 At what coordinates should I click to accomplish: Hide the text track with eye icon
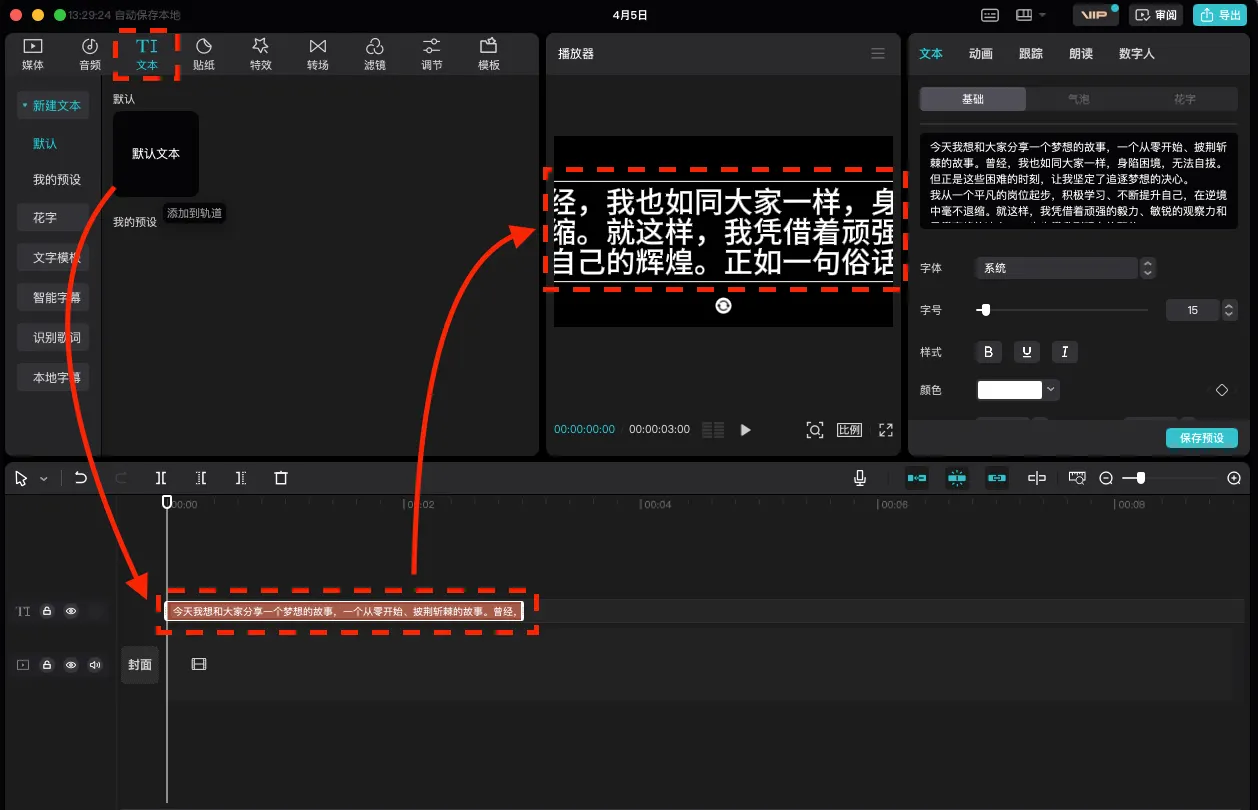click(x=71, y=611)
